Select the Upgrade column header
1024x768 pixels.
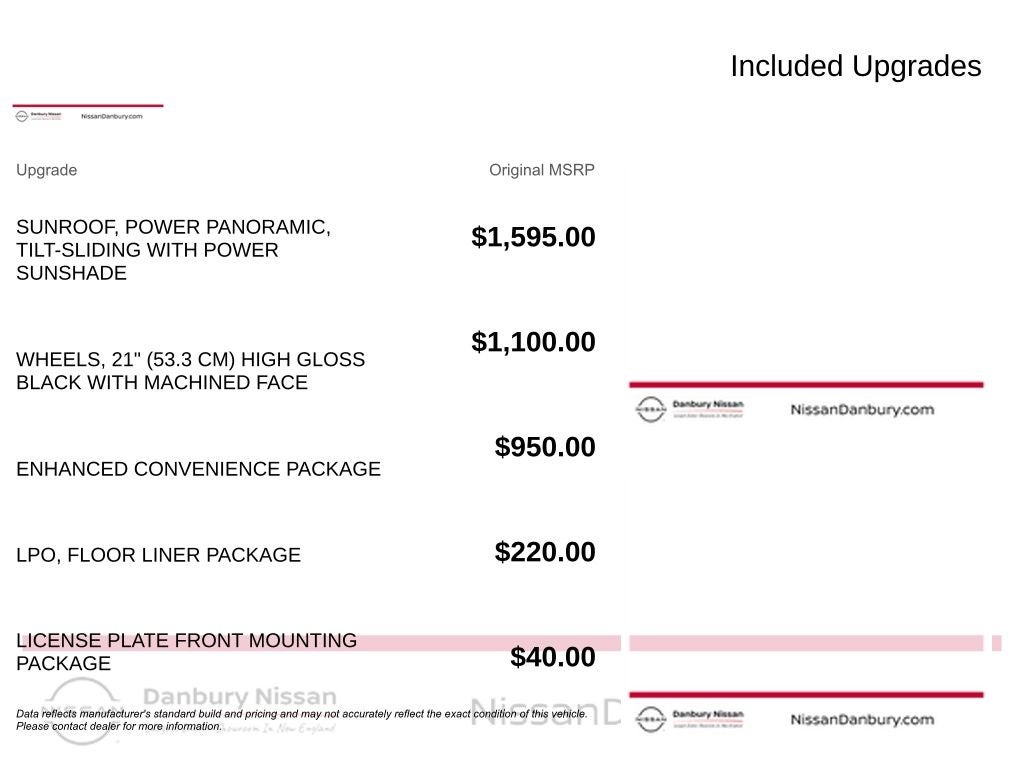click(x=46, y=170)
